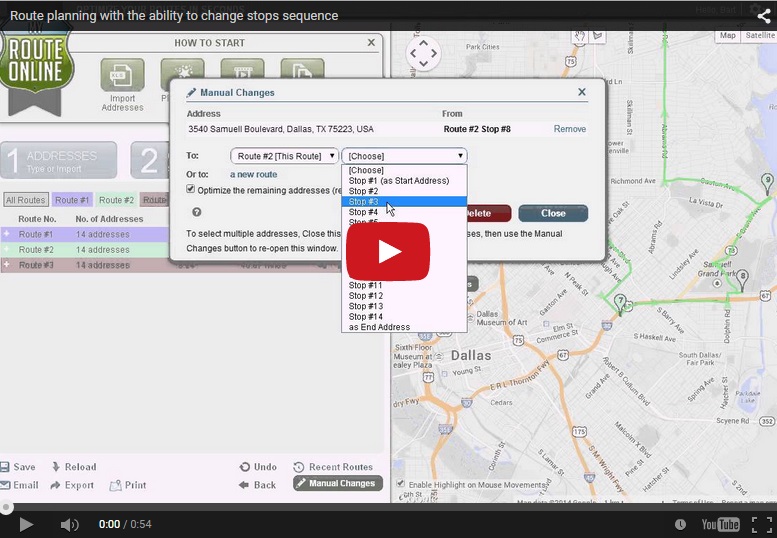This screenshot has height=538, width=777.
Task: Click step 1 Addresses button
Action: pos(59,160)
